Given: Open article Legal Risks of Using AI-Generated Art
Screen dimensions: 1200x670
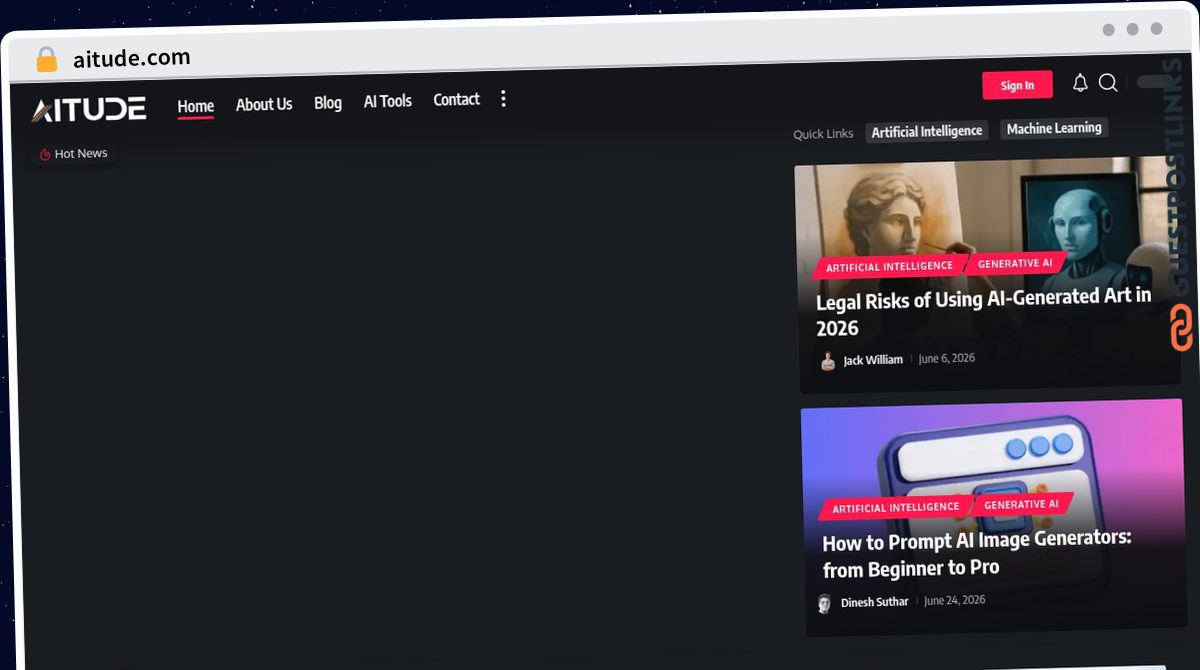Looking at the screenshot, I should click(983, 312).
